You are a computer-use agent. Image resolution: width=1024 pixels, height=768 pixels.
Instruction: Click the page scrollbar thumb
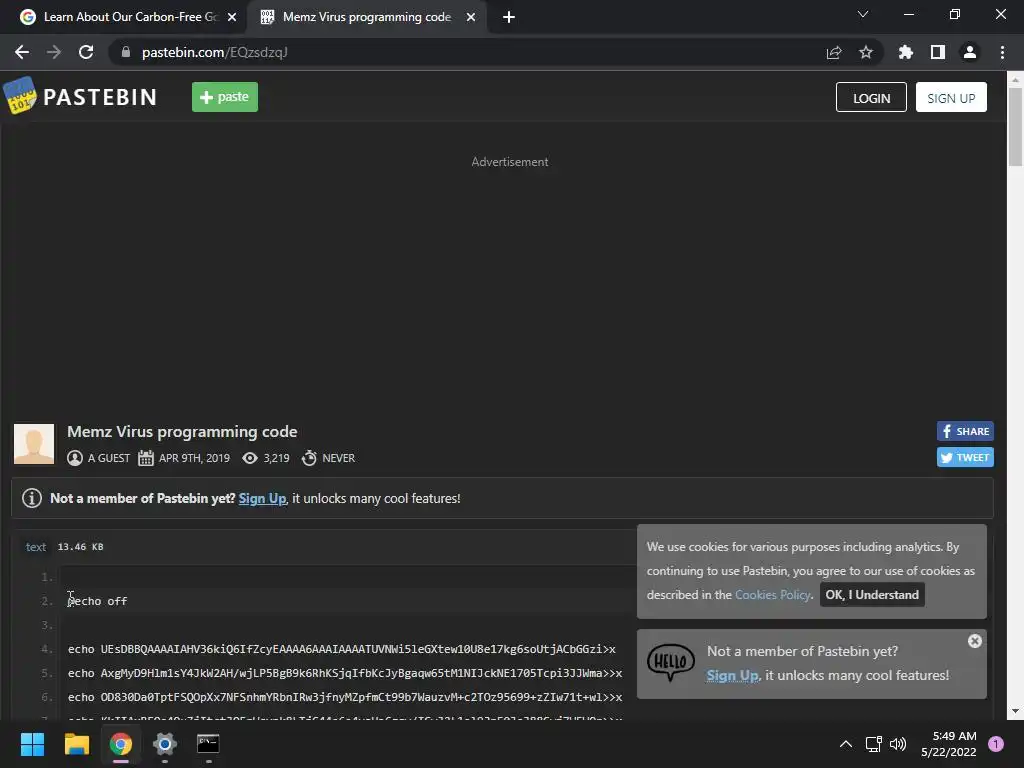tap(1015, 126)
